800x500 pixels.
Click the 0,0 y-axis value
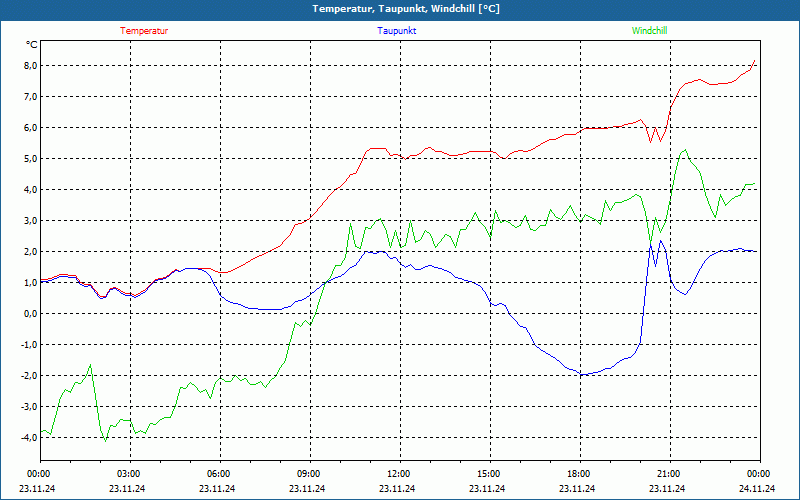point(31,314)
